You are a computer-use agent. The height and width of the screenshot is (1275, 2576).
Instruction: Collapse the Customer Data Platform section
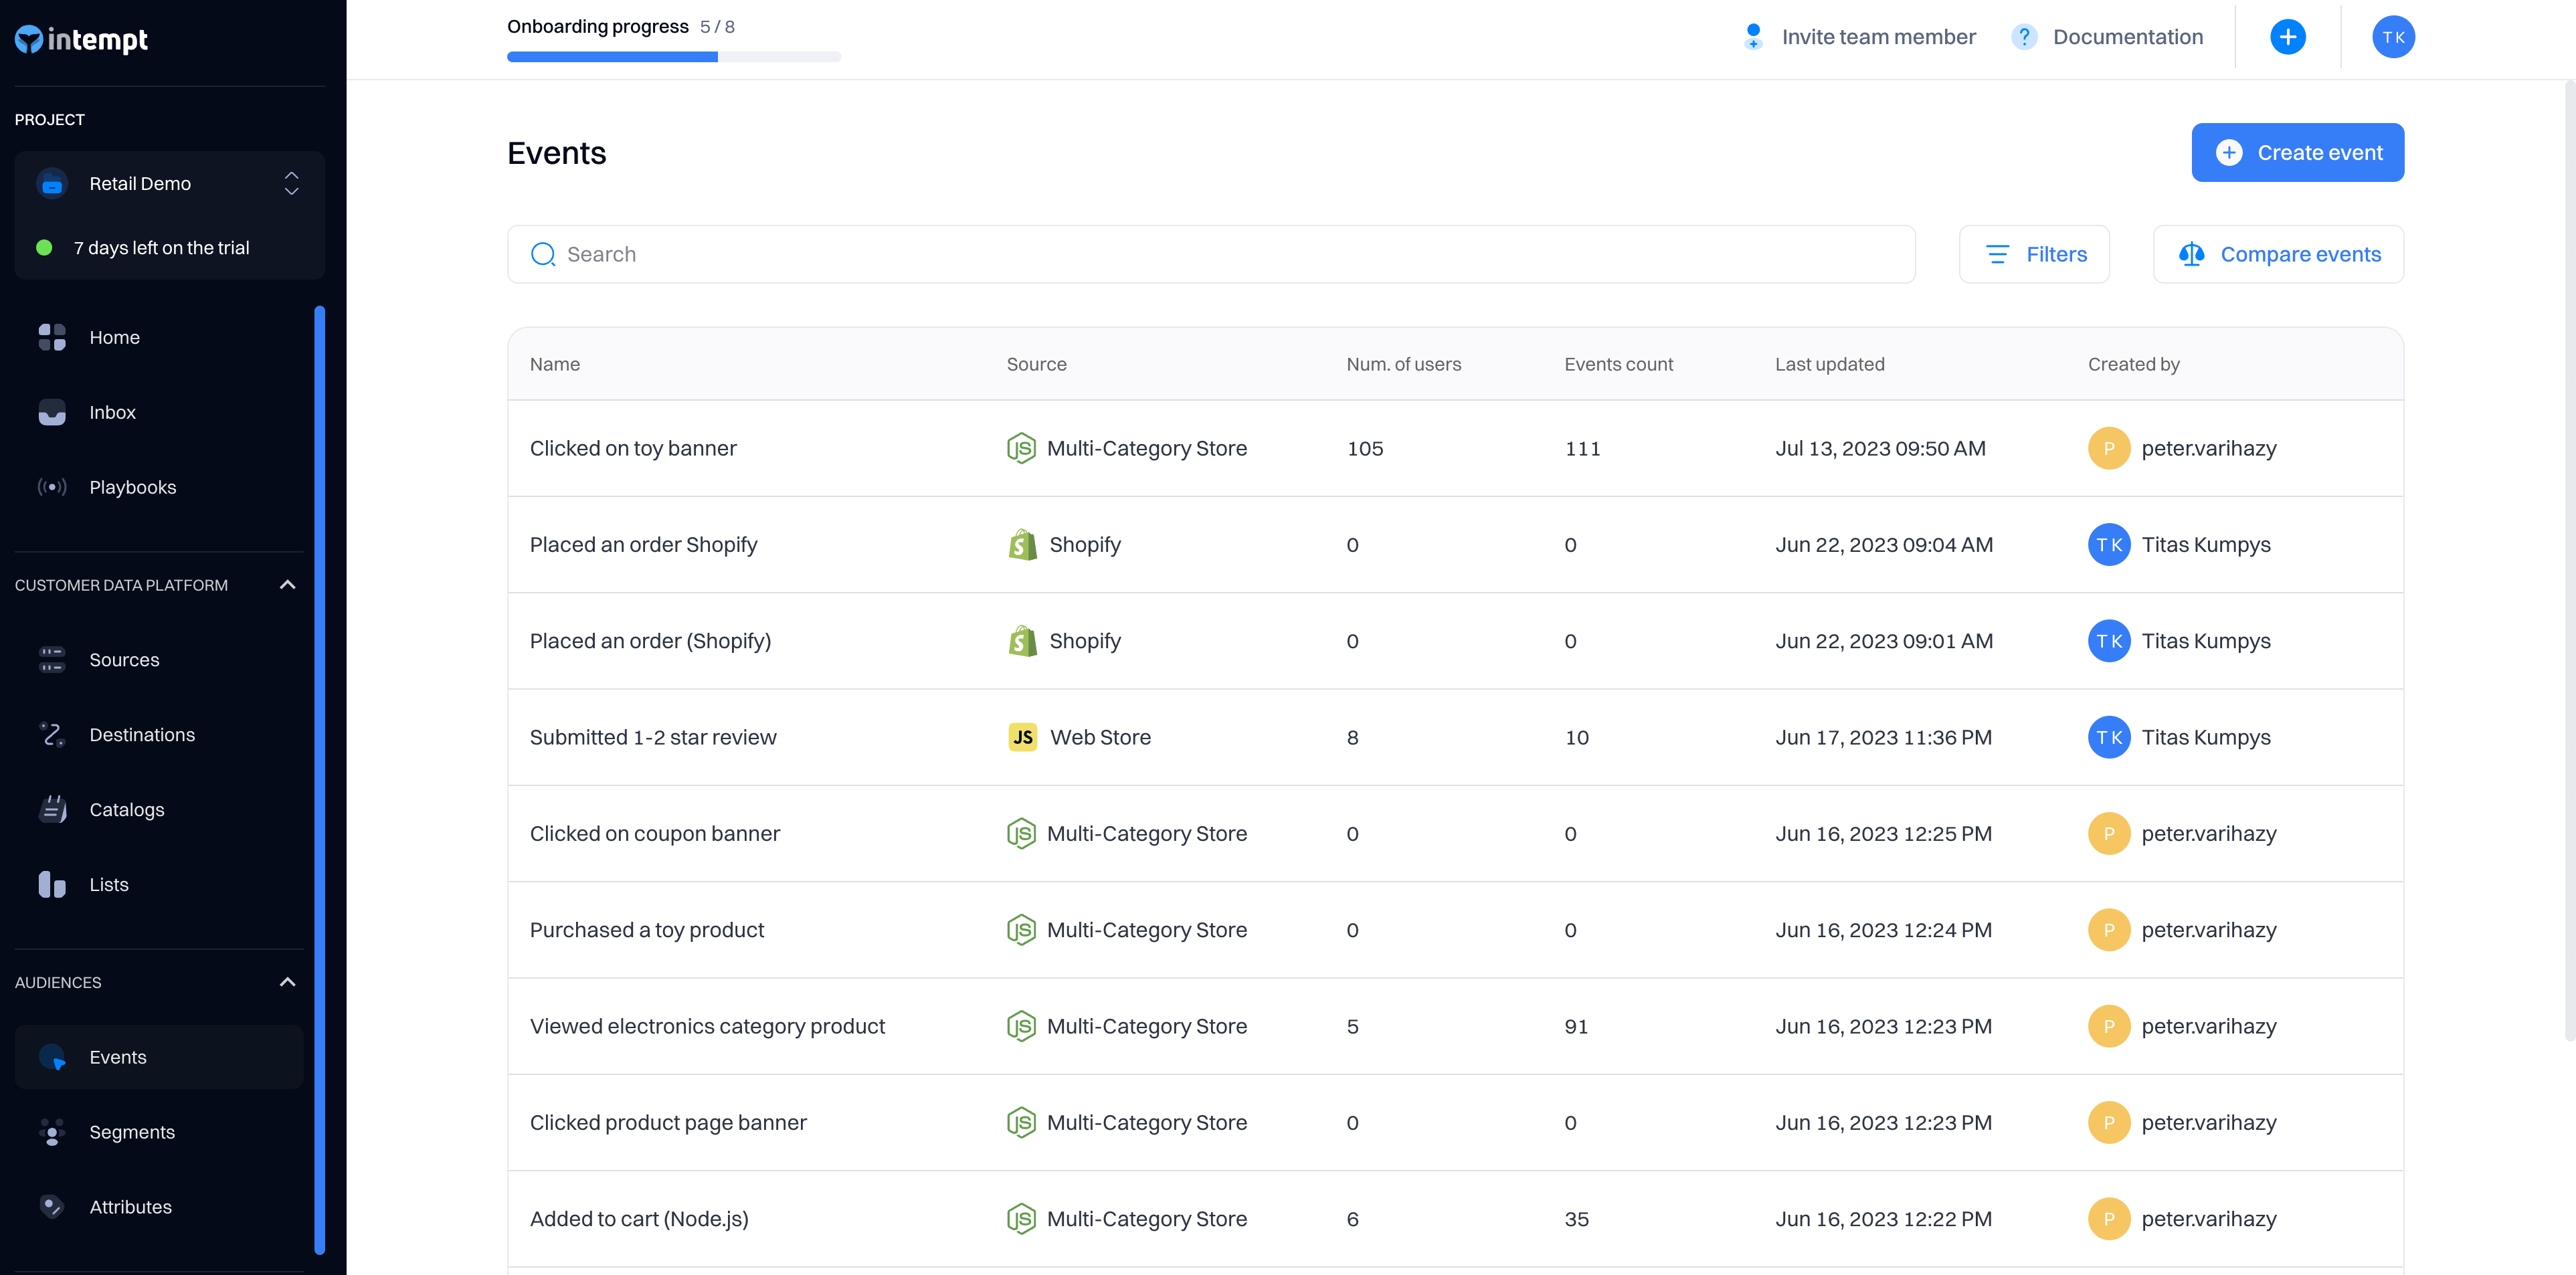click(287, 585)
